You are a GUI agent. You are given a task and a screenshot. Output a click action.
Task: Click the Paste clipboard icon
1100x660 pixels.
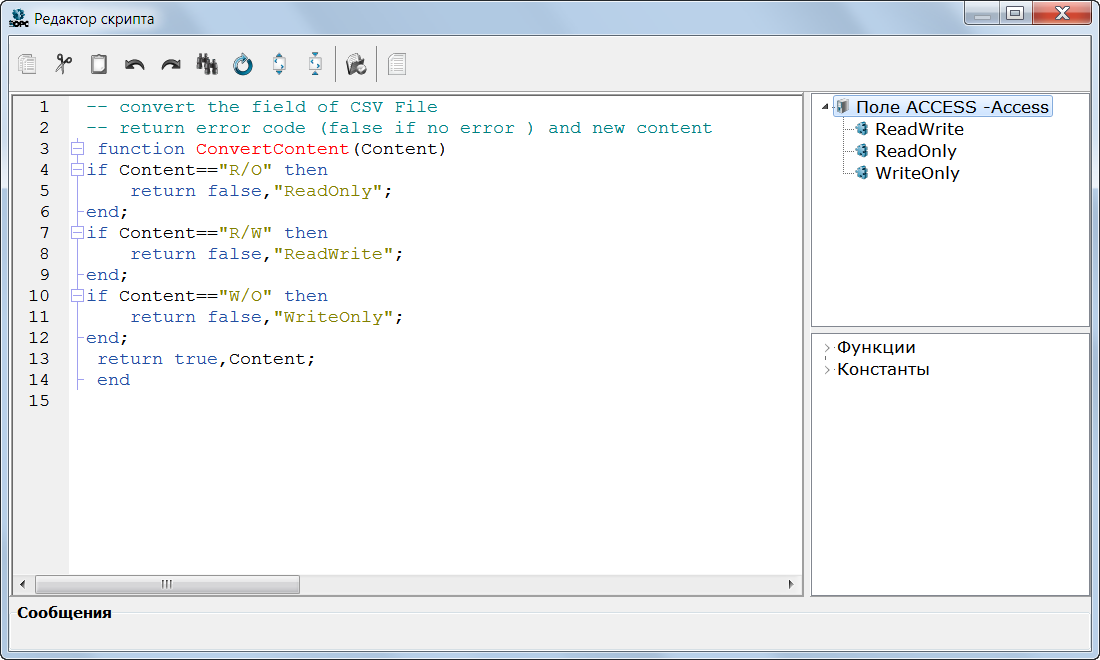tap(99, 64)
